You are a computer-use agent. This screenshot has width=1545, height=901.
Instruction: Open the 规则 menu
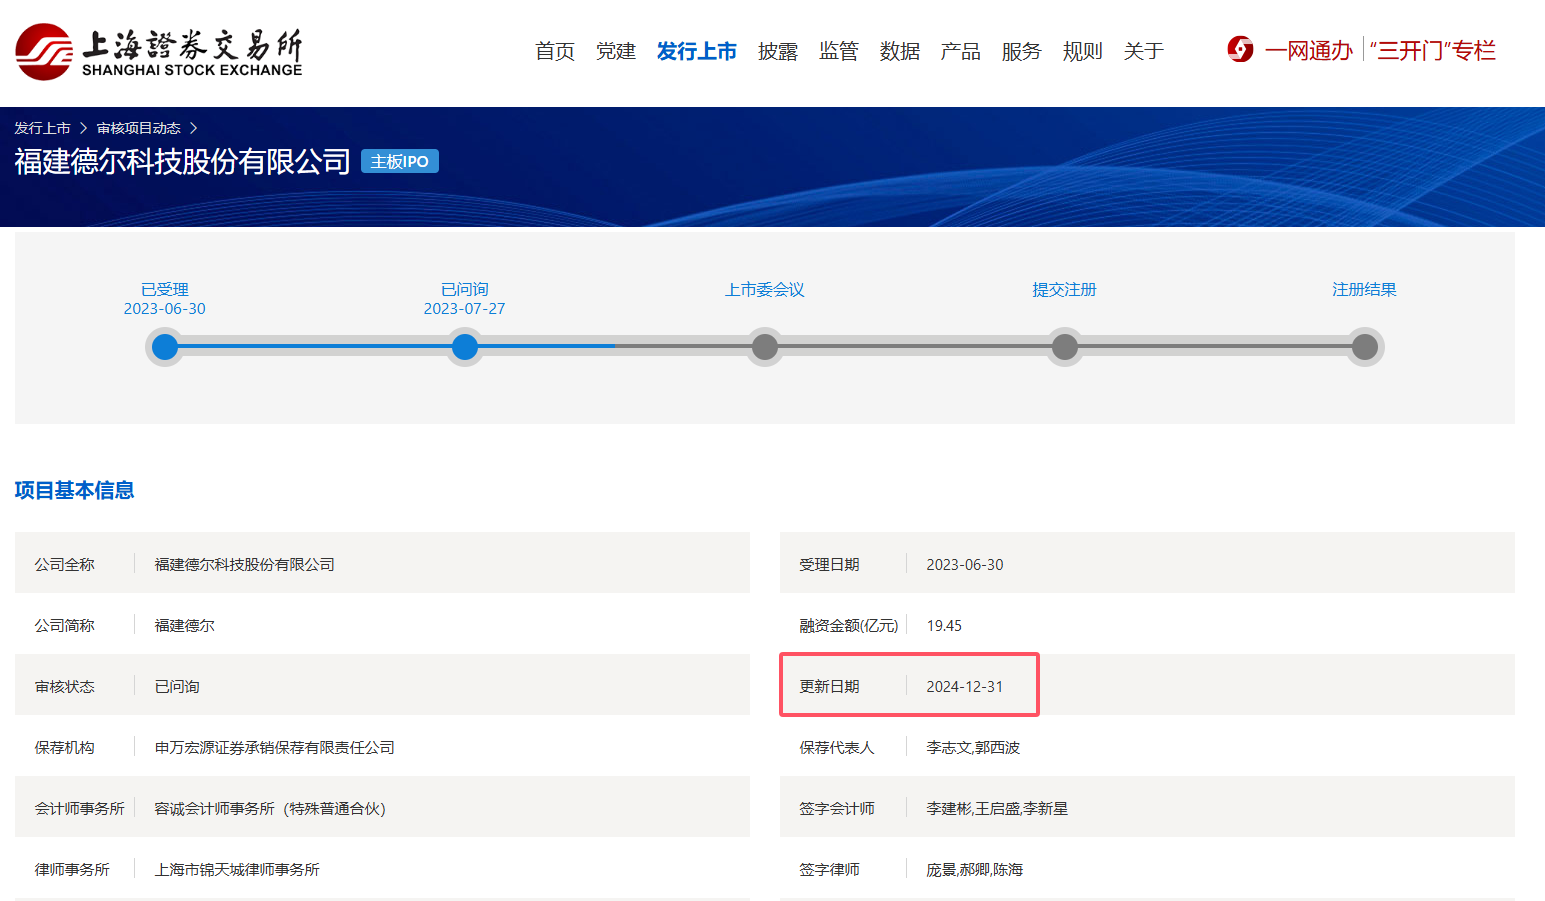coord(1083,51)
